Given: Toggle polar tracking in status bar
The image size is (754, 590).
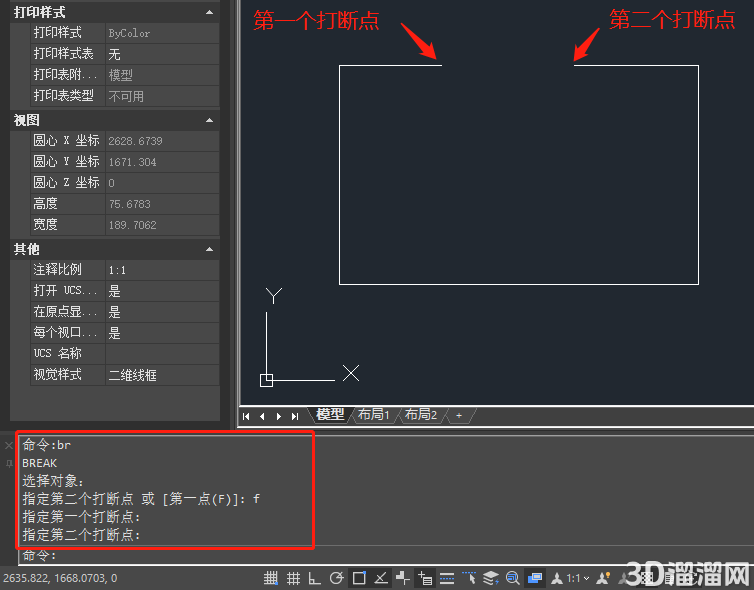Looking at the screenshot, I should point(337,577).
